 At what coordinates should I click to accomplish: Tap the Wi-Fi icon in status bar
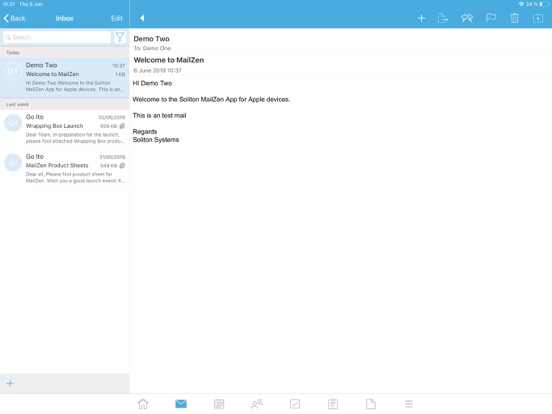click(x=521, y=4)
